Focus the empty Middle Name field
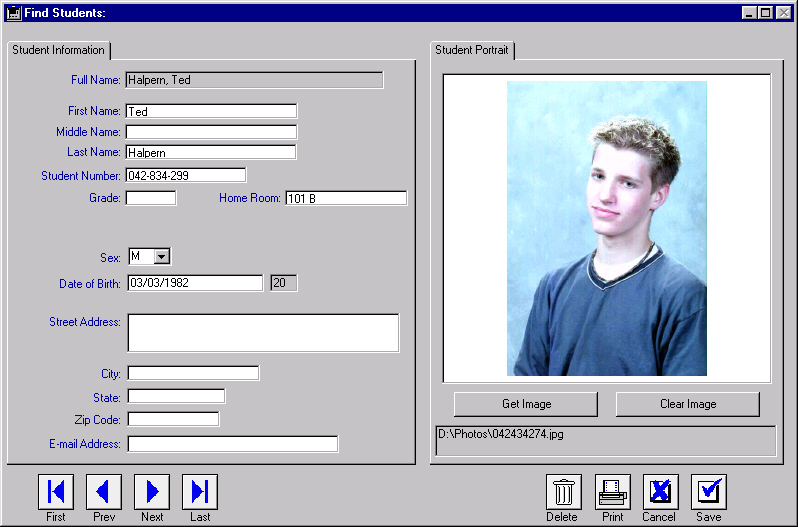 pyautogui.click(x=211, y=132)
